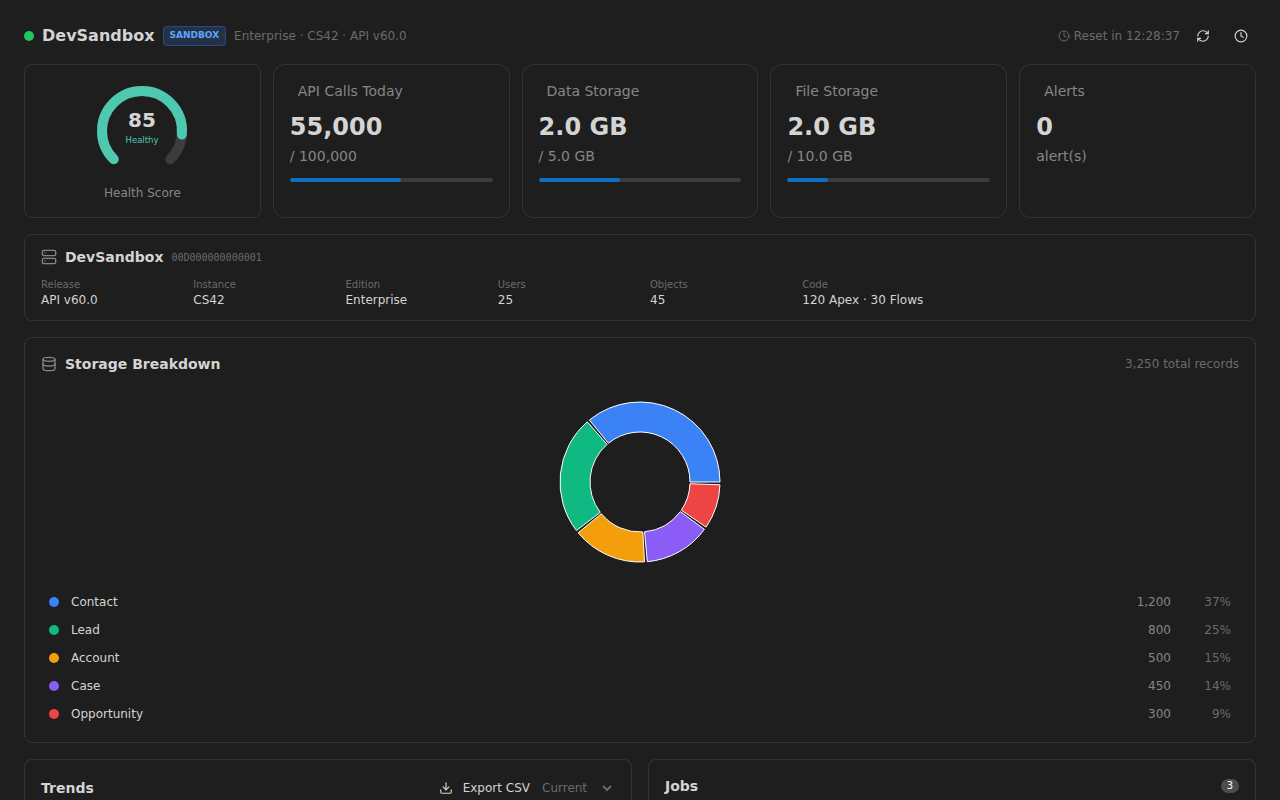1280x800 pixels.
Task: Click the Users value 25
Action: 505,300
